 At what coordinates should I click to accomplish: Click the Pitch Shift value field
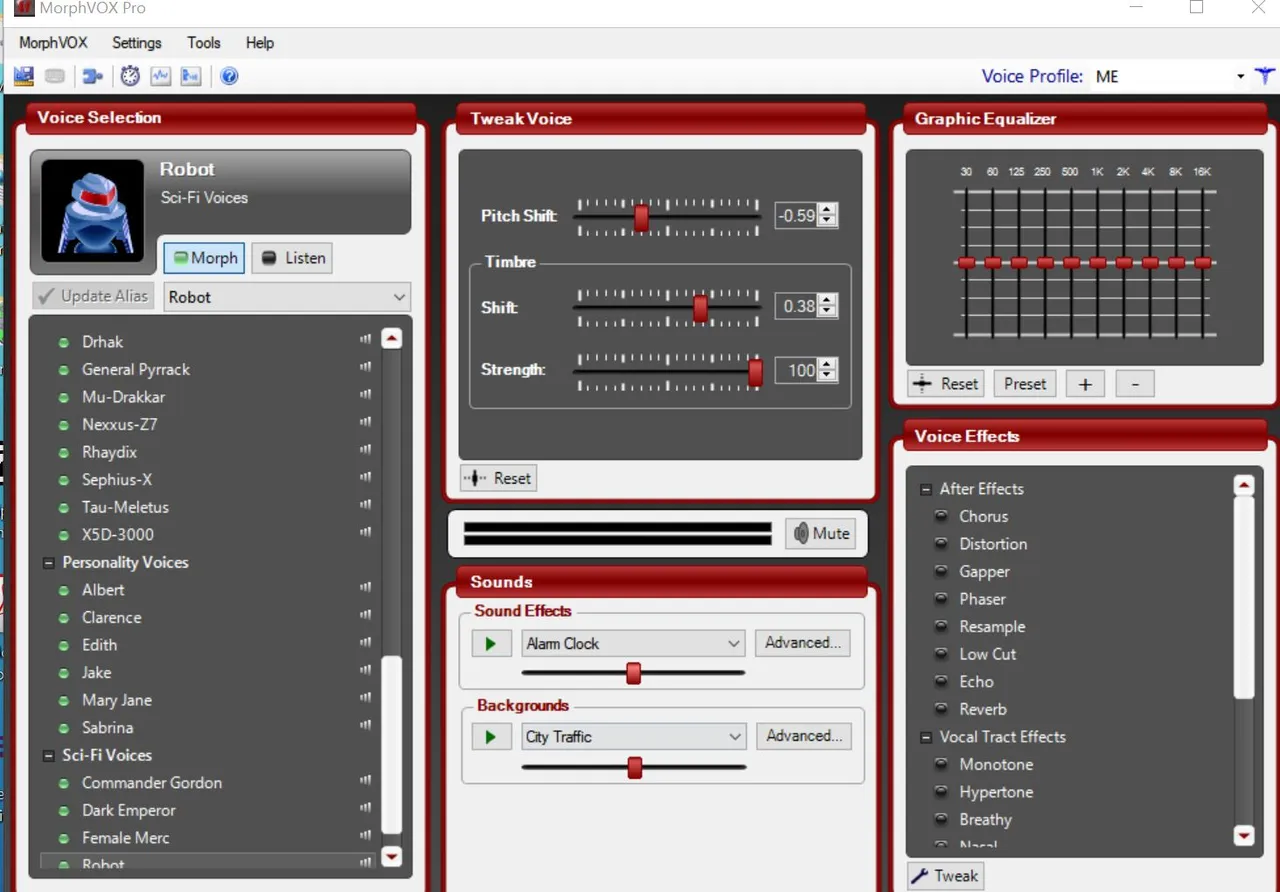(797, 215)
